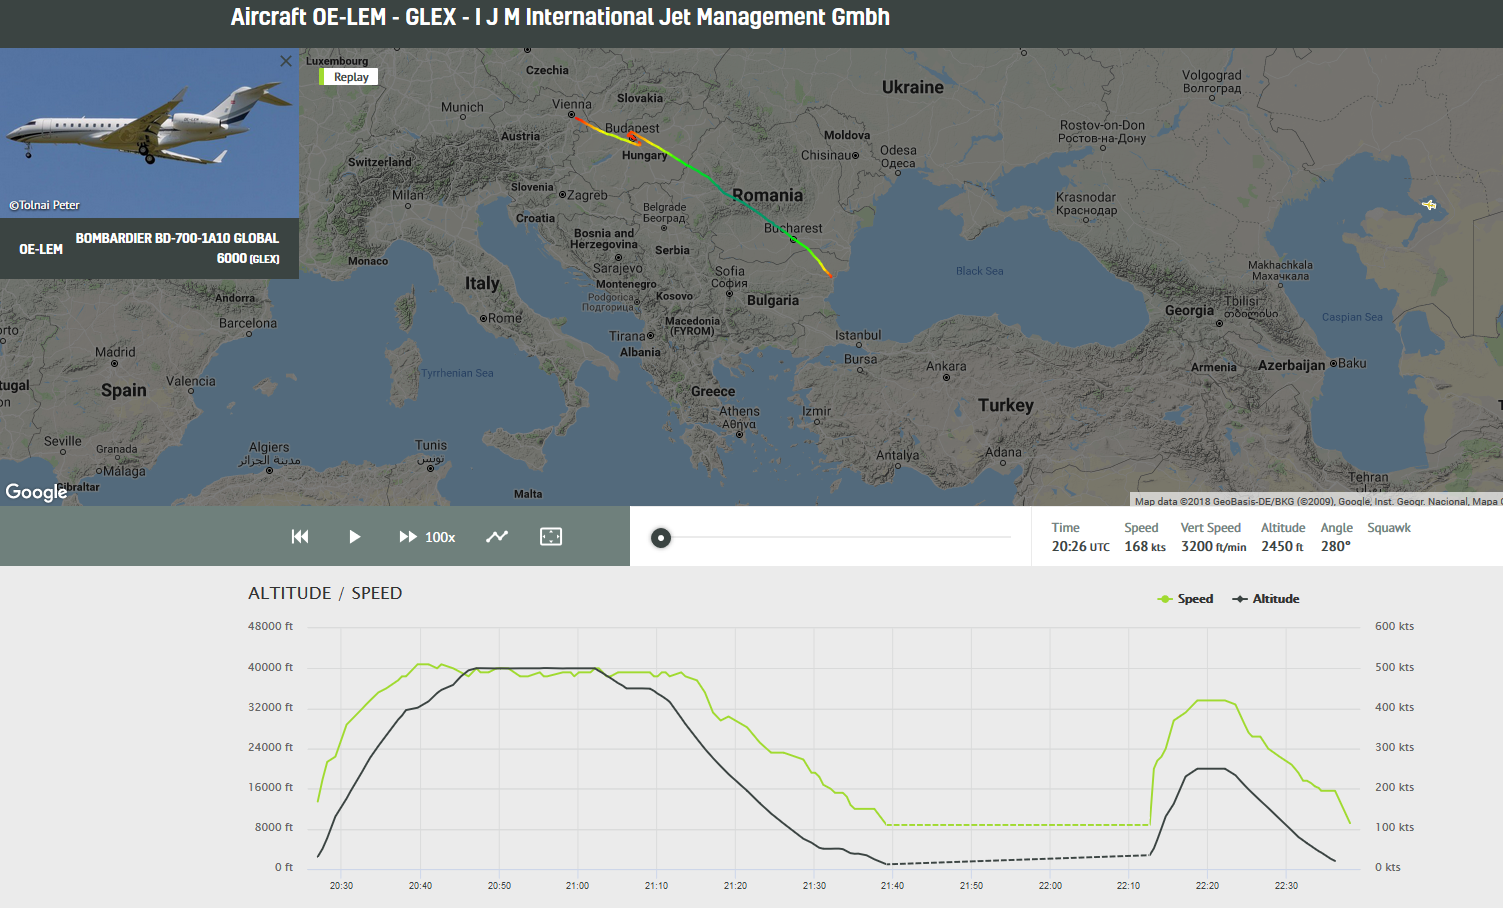
Task: Click the flight path start near Vienna
Action: point(573,116)
